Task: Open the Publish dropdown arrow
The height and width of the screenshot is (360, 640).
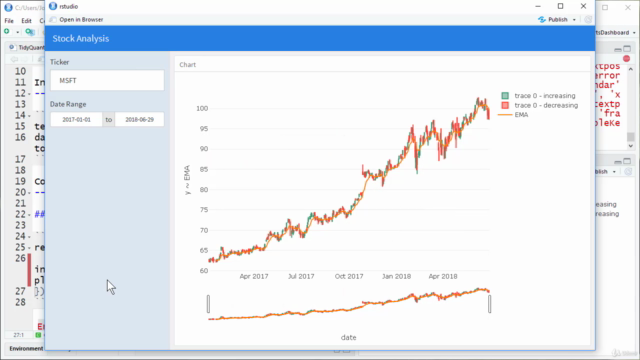Action: (574, 20)
